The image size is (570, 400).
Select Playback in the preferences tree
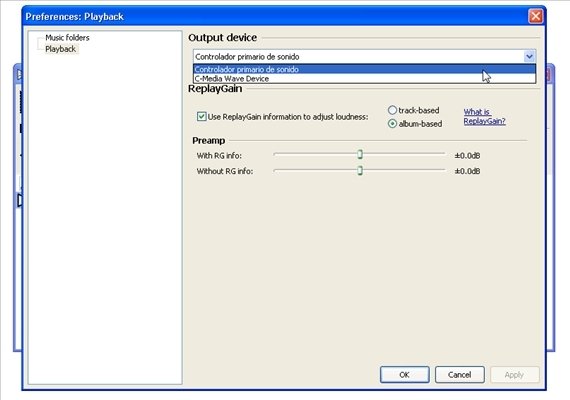(60, 49)
